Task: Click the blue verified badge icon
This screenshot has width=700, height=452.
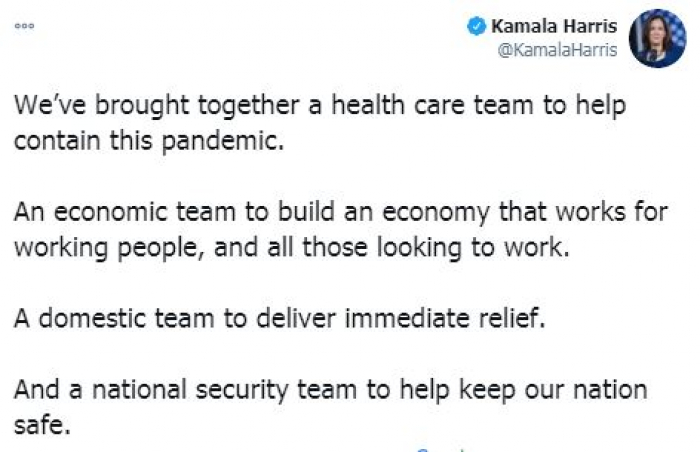Action: pyautogui.click(x=477, y=27)
